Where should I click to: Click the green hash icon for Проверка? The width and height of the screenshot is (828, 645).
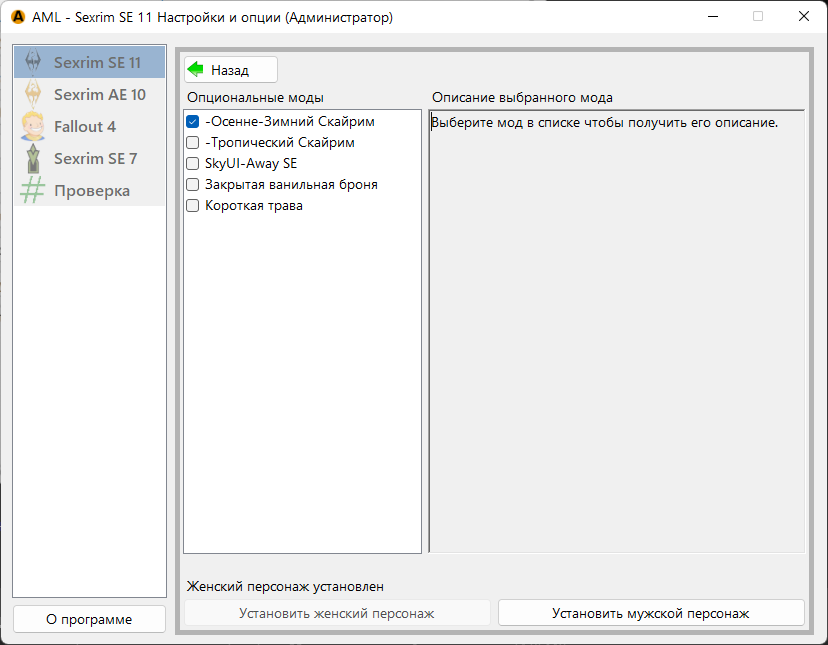[x=33, y=190]
